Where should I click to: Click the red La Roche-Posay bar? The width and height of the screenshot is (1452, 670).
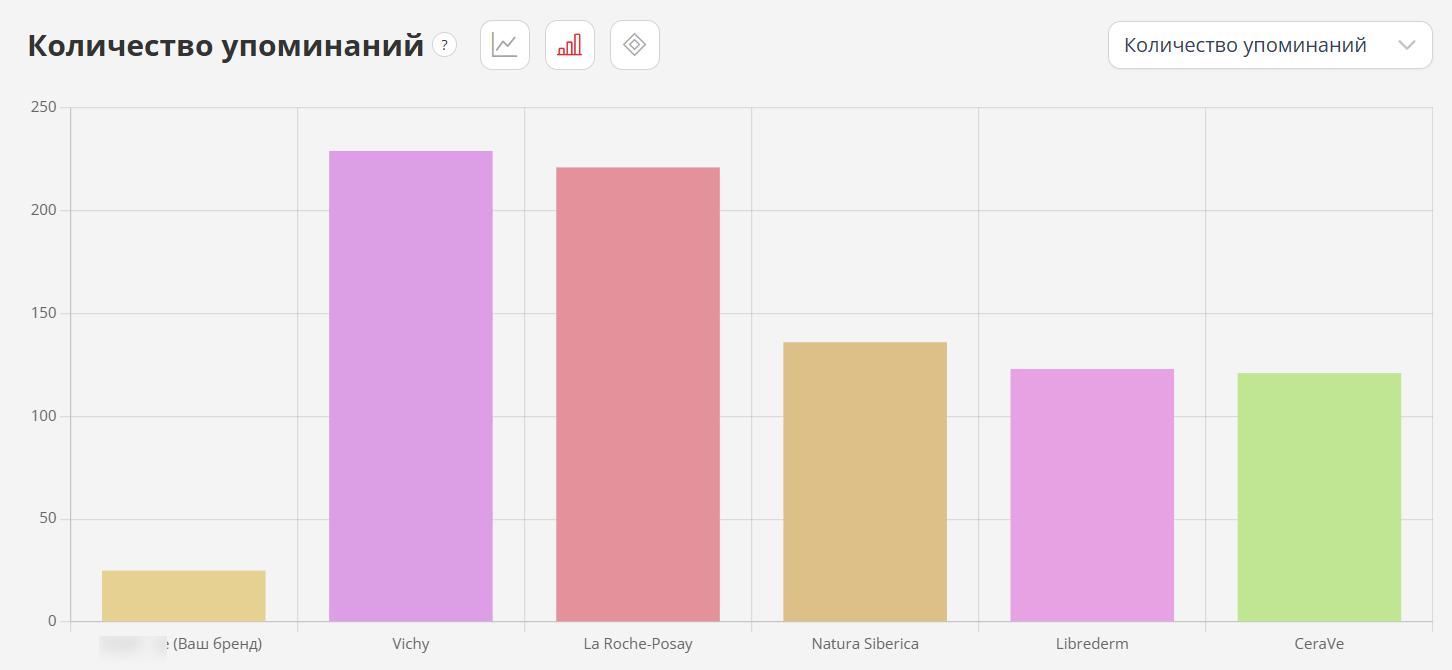tap(638, 394)
